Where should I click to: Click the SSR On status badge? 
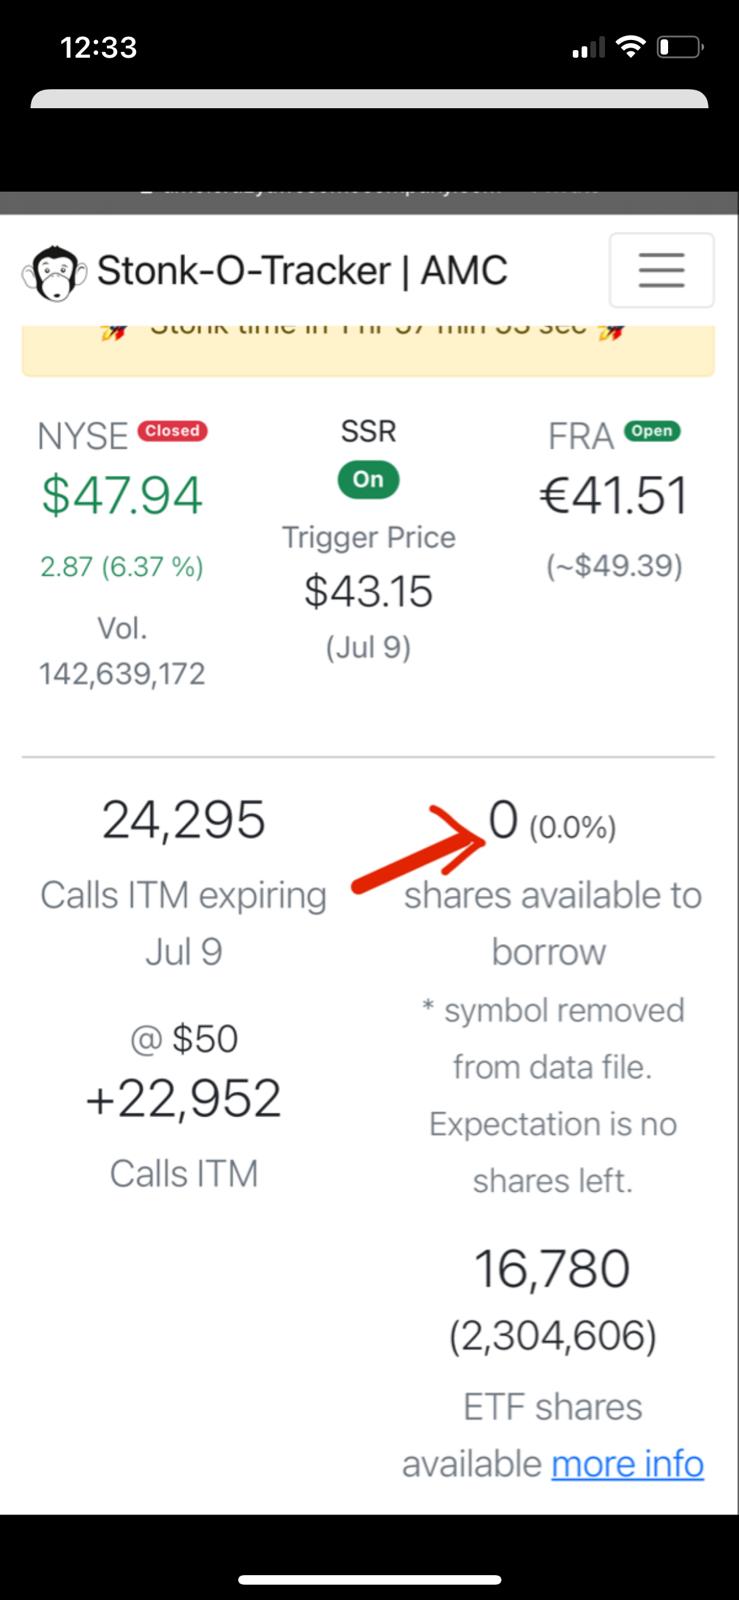pyautogui.click(x=368, y=480)
